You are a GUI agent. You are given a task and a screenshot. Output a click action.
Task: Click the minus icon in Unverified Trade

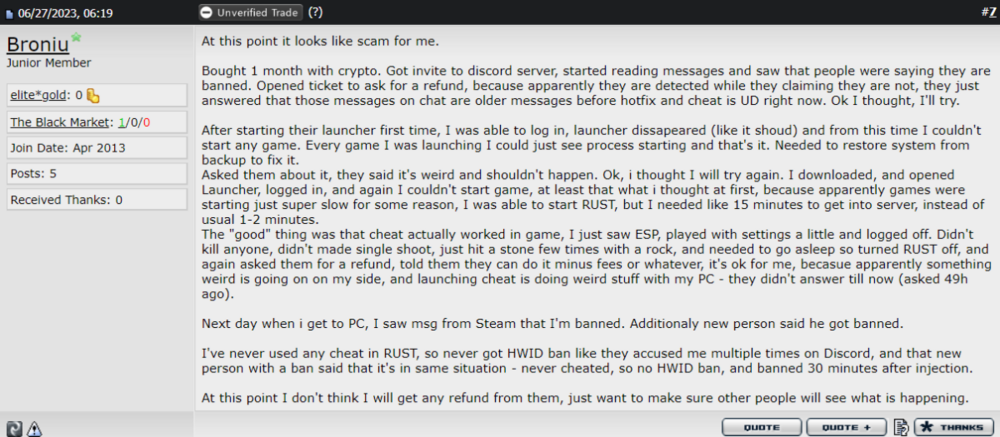206,13
